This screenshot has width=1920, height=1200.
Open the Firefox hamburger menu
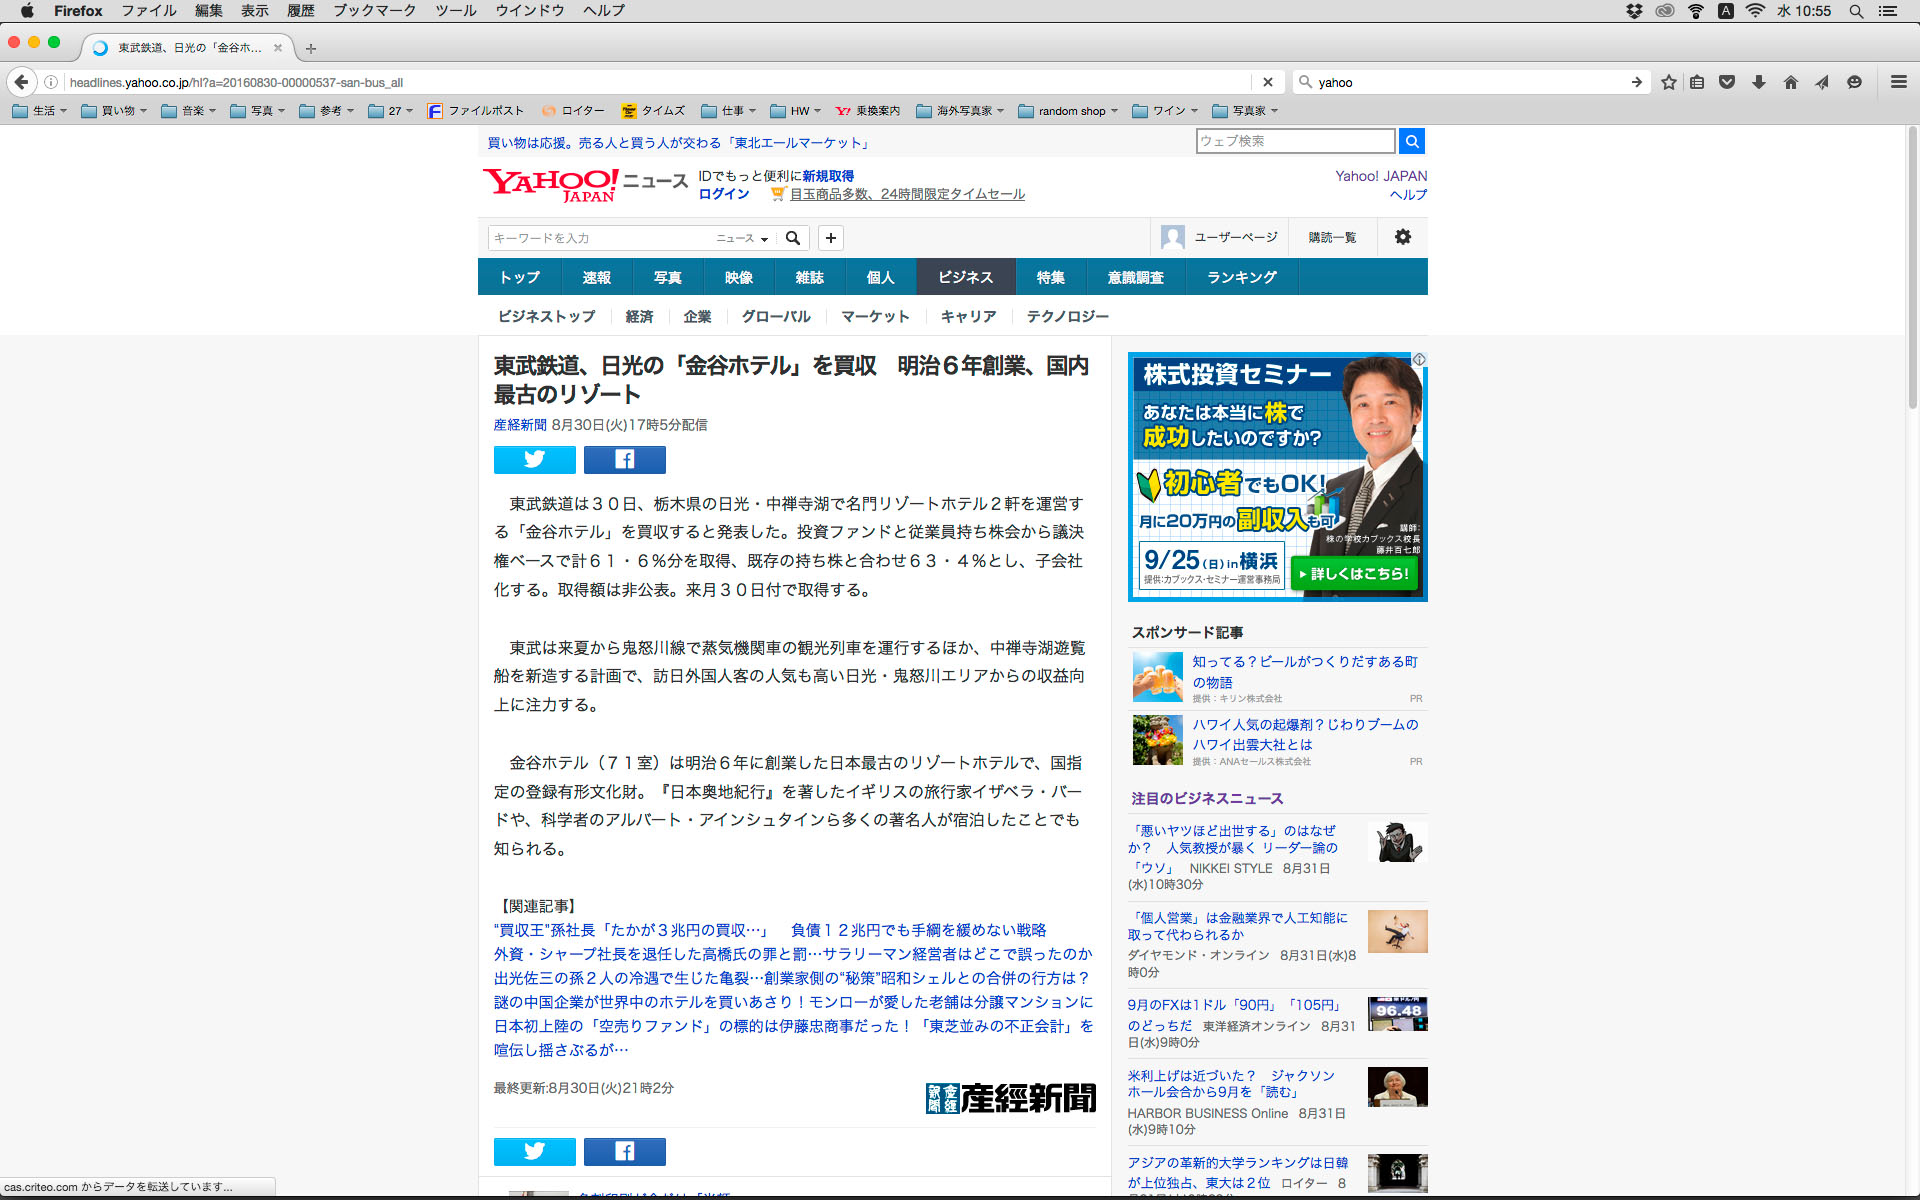pos(1898,82)
